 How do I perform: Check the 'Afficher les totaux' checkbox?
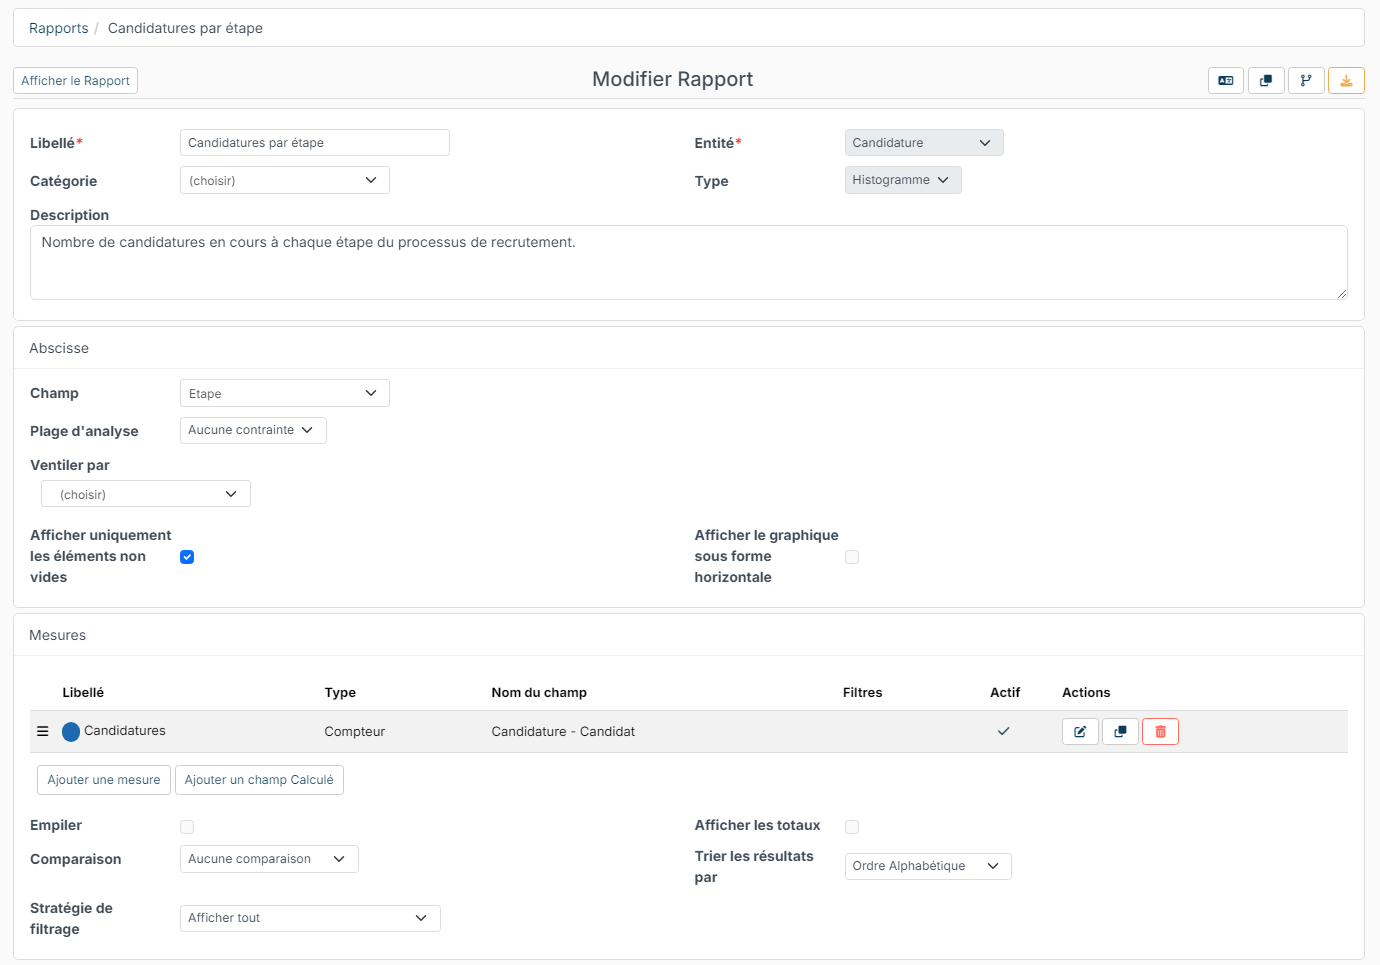pos(852,827)
